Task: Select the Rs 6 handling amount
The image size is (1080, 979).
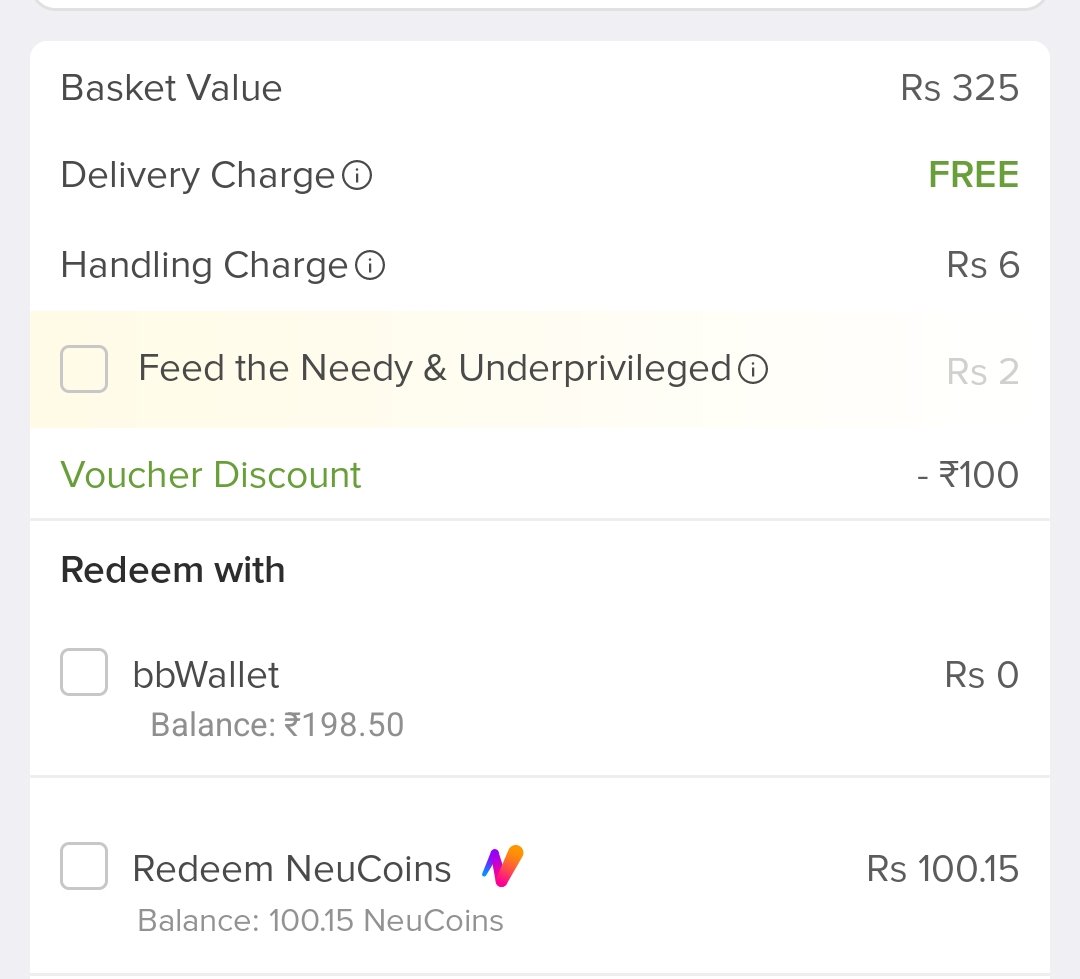Action: [983, 265]
